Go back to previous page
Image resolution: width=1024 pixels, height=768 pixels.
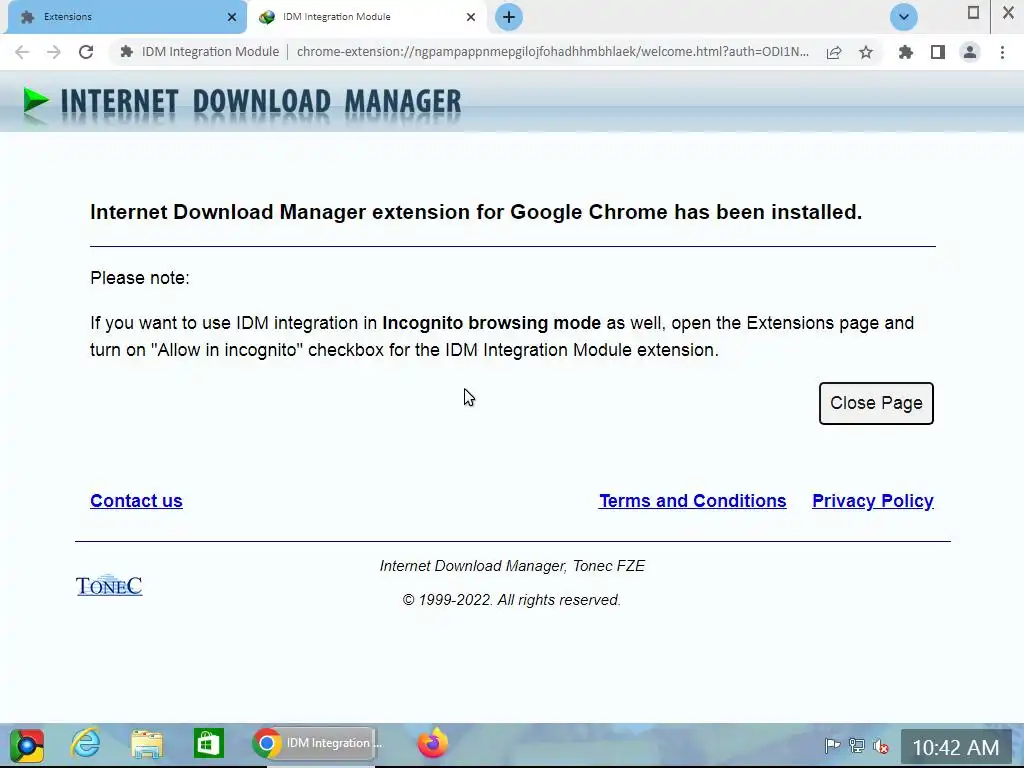[22, 52]
